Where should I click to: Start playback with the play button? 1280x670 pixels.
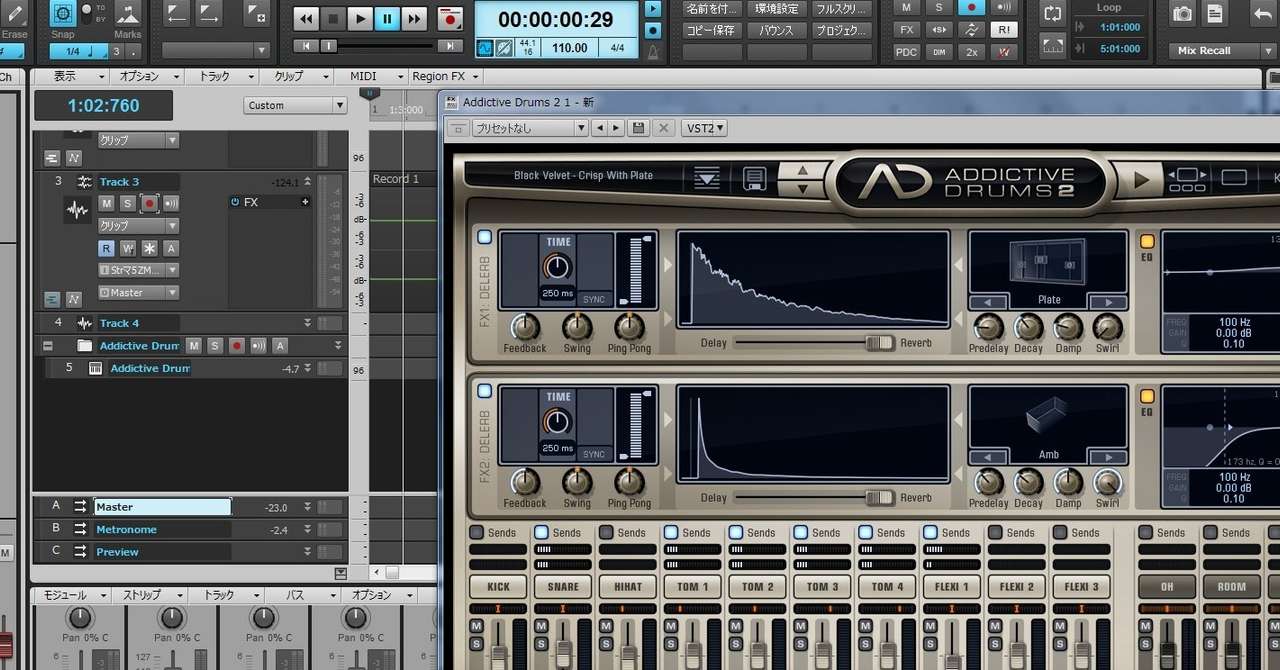point(360,18)
